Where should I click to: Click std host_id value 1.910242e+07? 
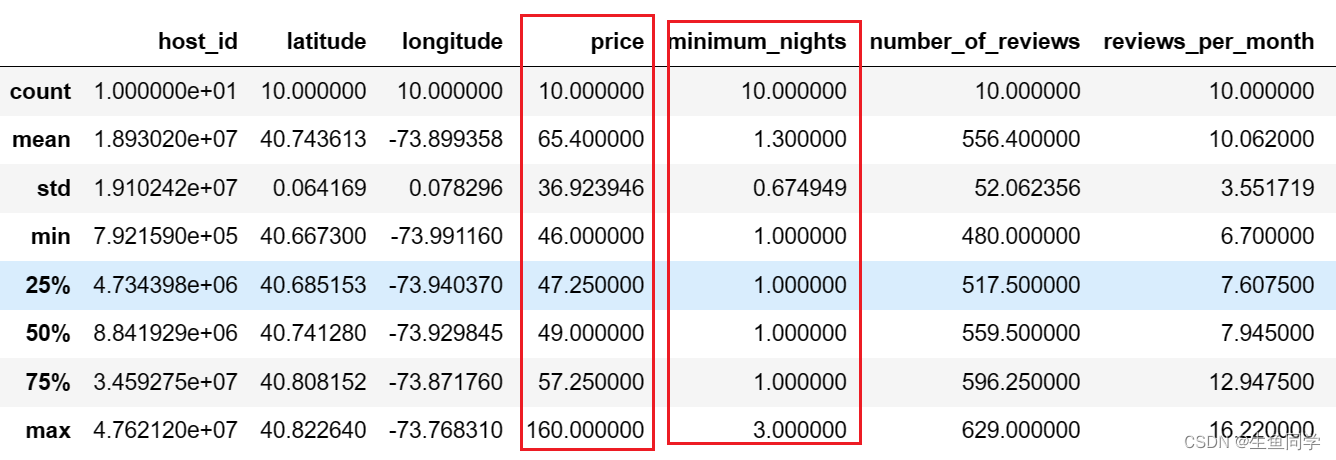pos(166,187)
